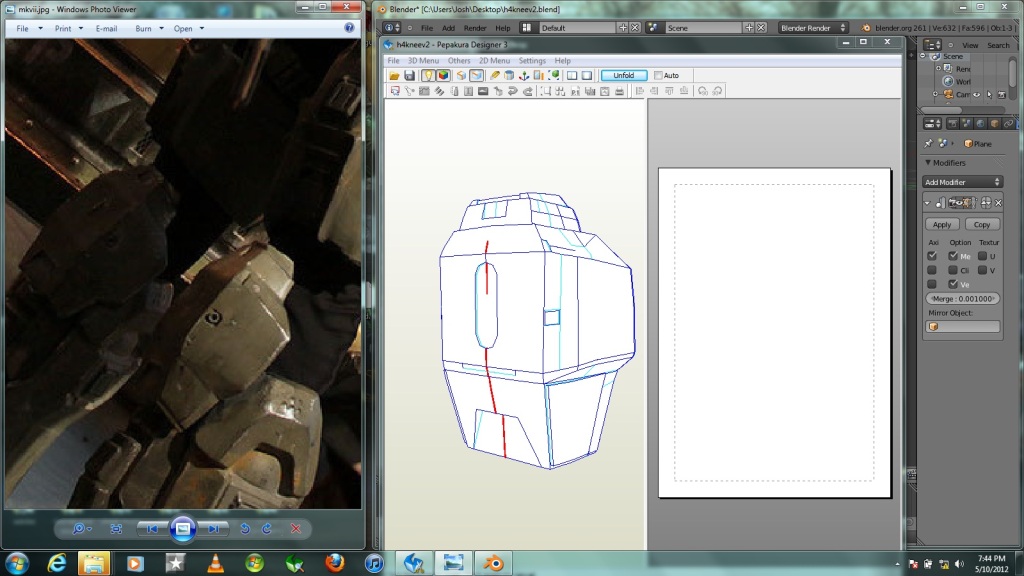This screenshot has height=576, width=1024.
Task: Click Apply on the Mirror modifier
Action: coord(942,225)
